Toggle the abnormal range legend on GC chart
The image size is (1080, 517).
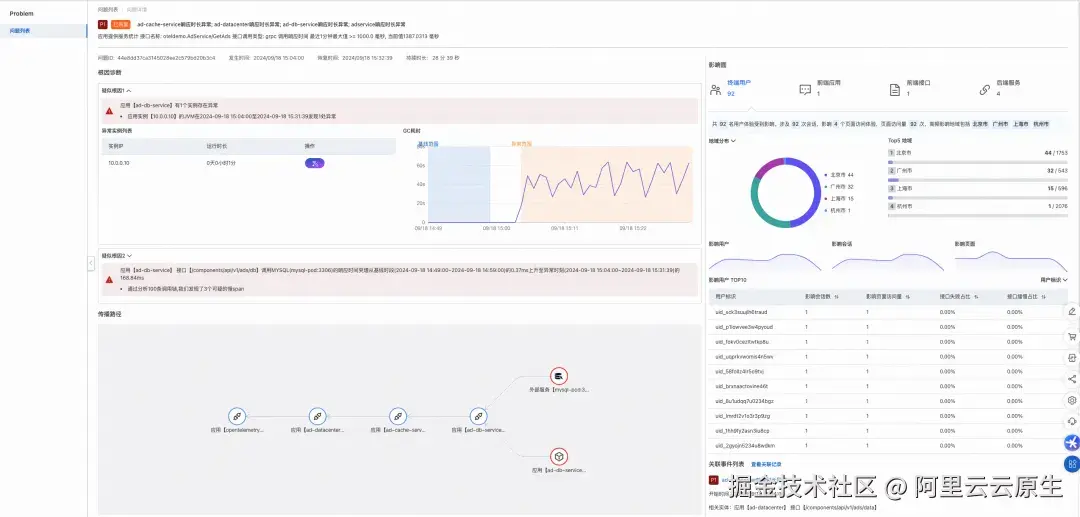click(521, 144)
